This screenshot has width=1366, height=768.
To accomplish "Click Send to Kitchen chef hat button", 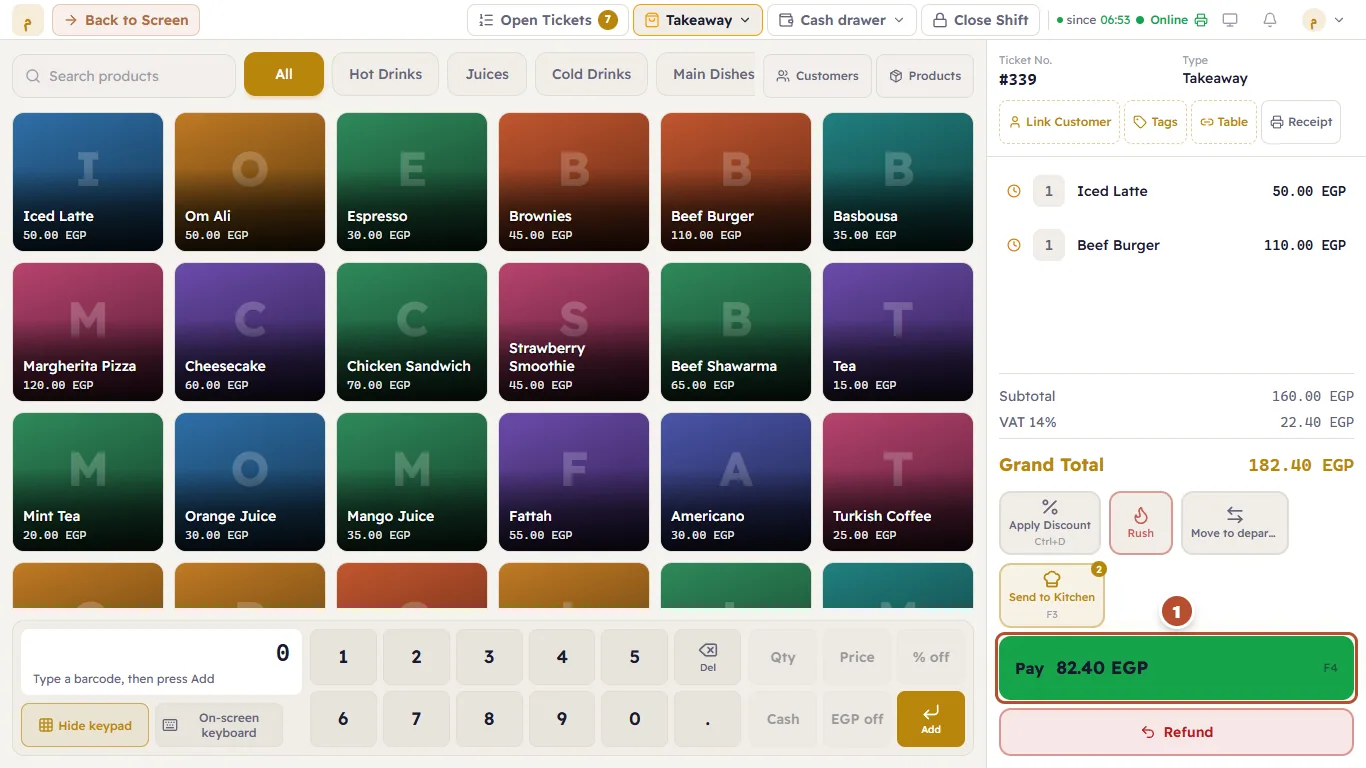I will coord(1052,595).
